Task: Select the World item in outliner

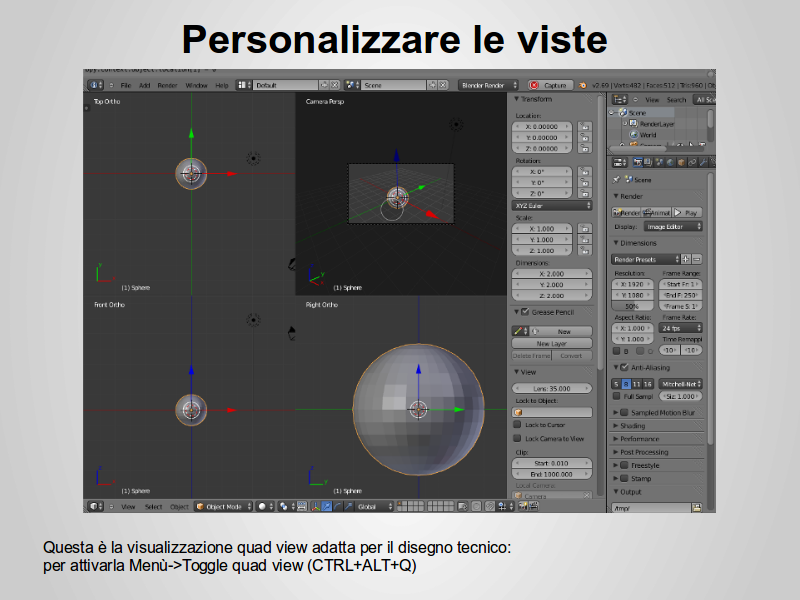Action: 647,134
